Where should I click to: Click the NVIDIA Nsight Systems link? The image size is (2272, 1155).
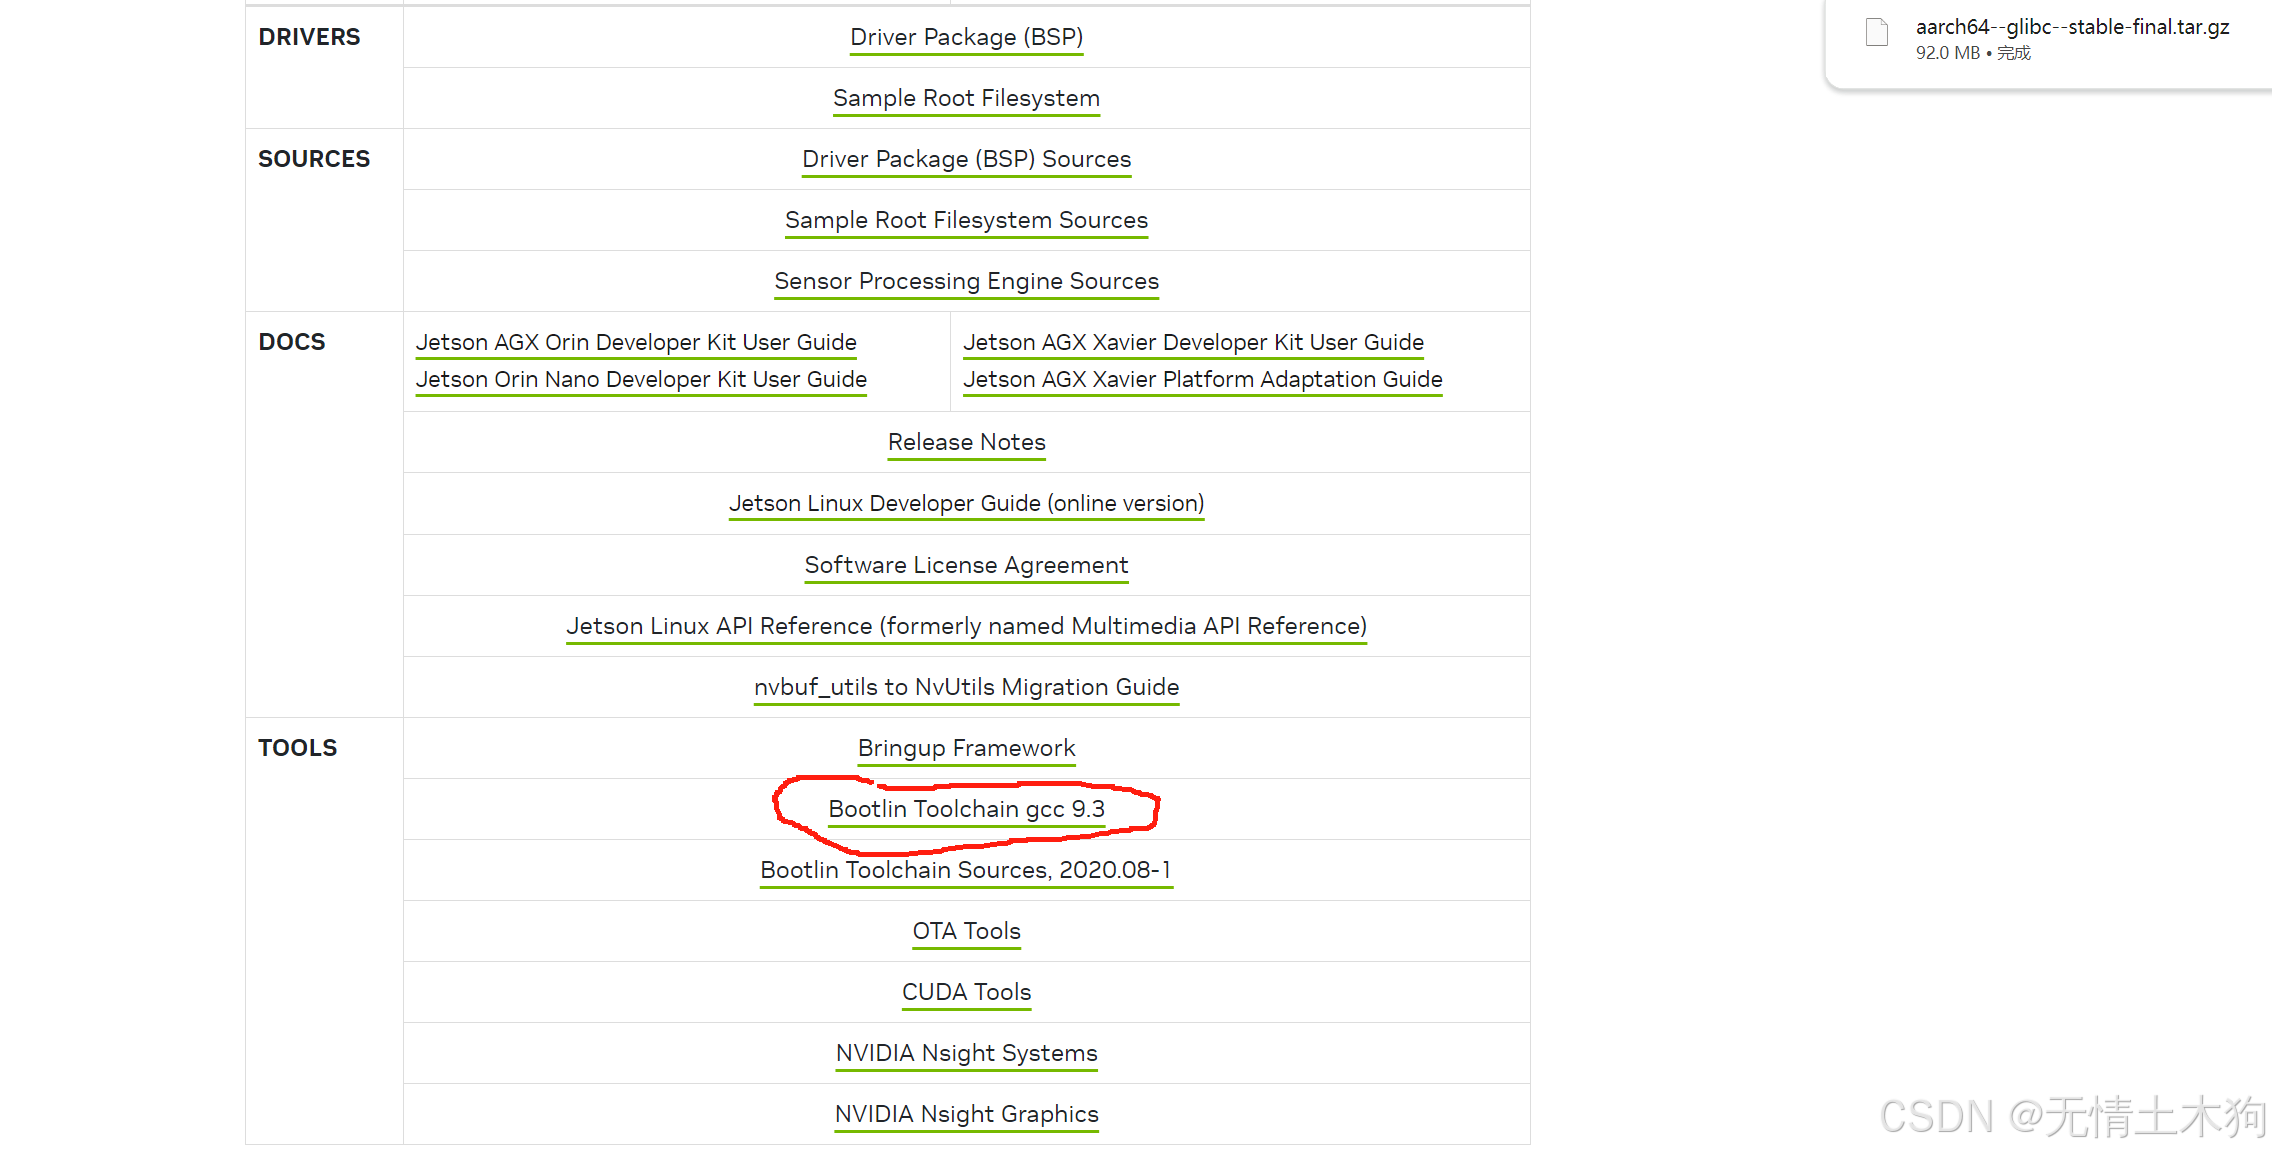tap(966, 1053)
